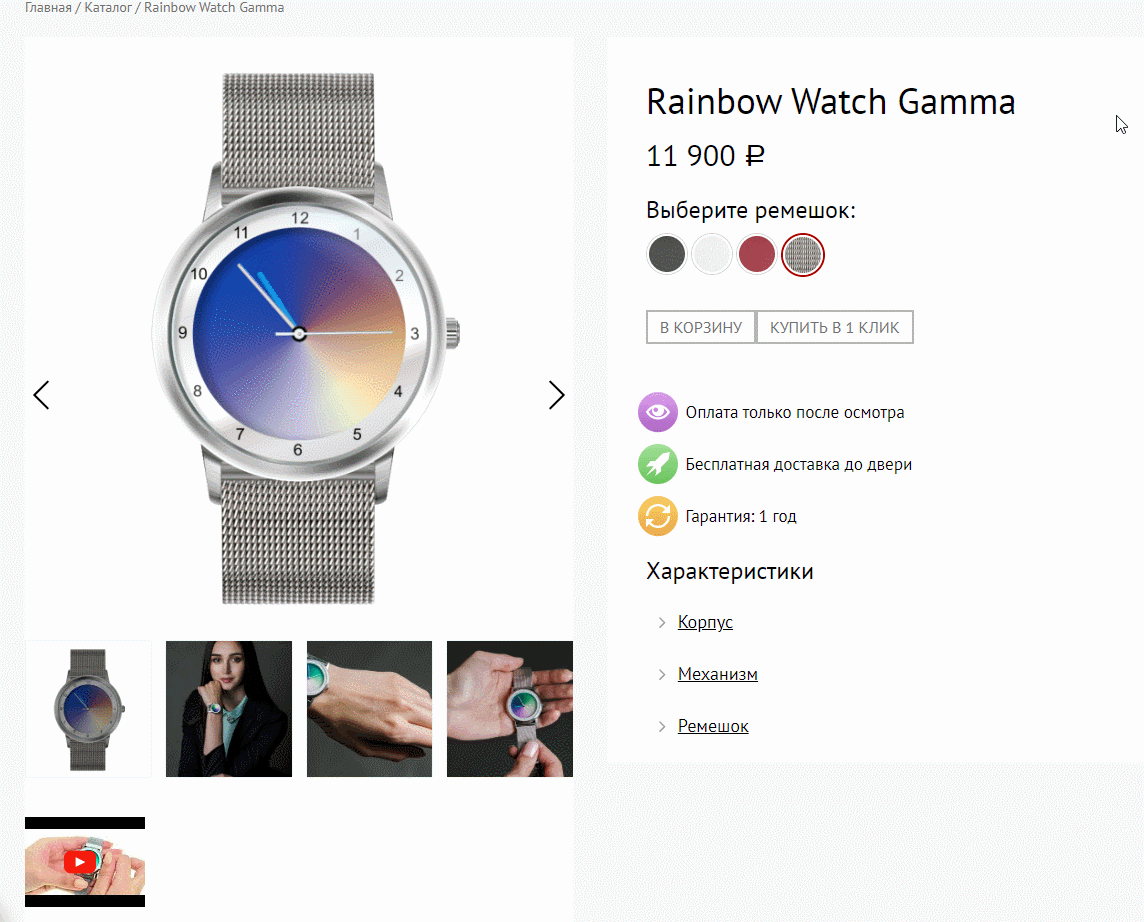Open Каталог from the breadcrumb trail
Image resolution: width=1144 pixels, height=922 pixels.
(107, 7)
